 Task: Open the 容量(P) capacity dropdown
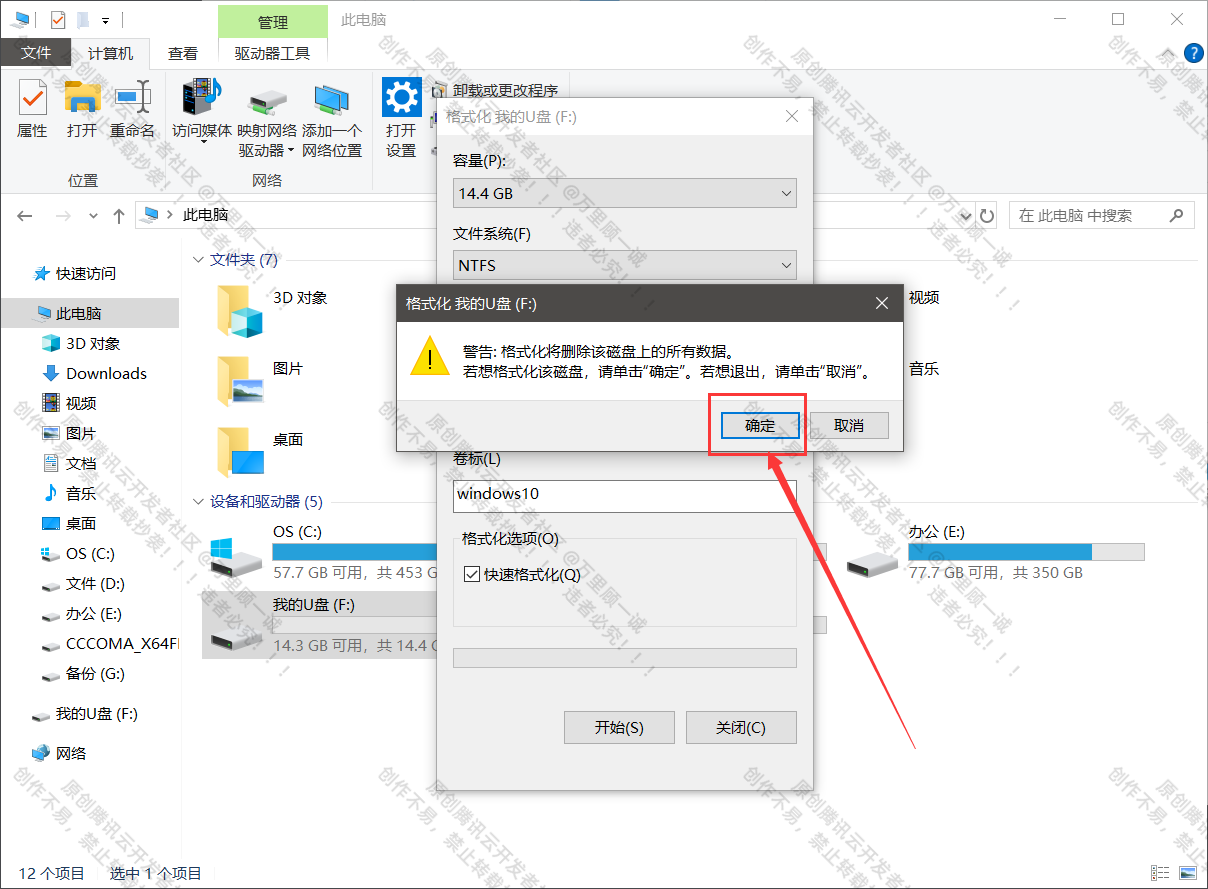pos(787,193)
